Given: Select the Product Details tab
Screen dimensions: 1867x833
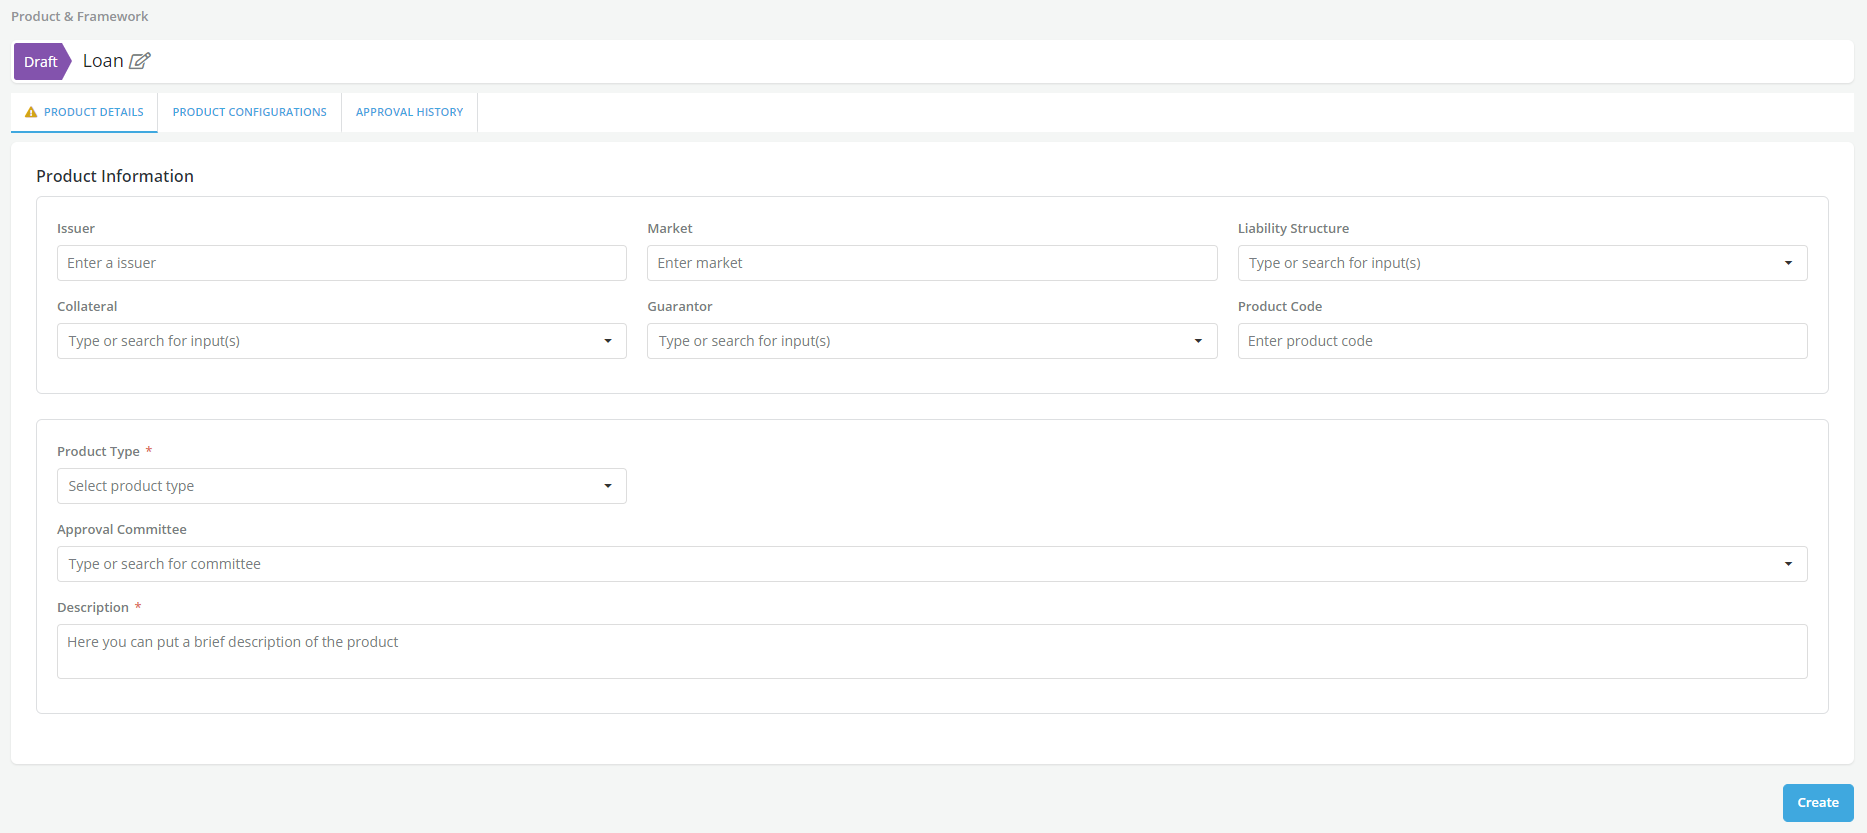Looking at the screenshot, I should pos(93,112).
